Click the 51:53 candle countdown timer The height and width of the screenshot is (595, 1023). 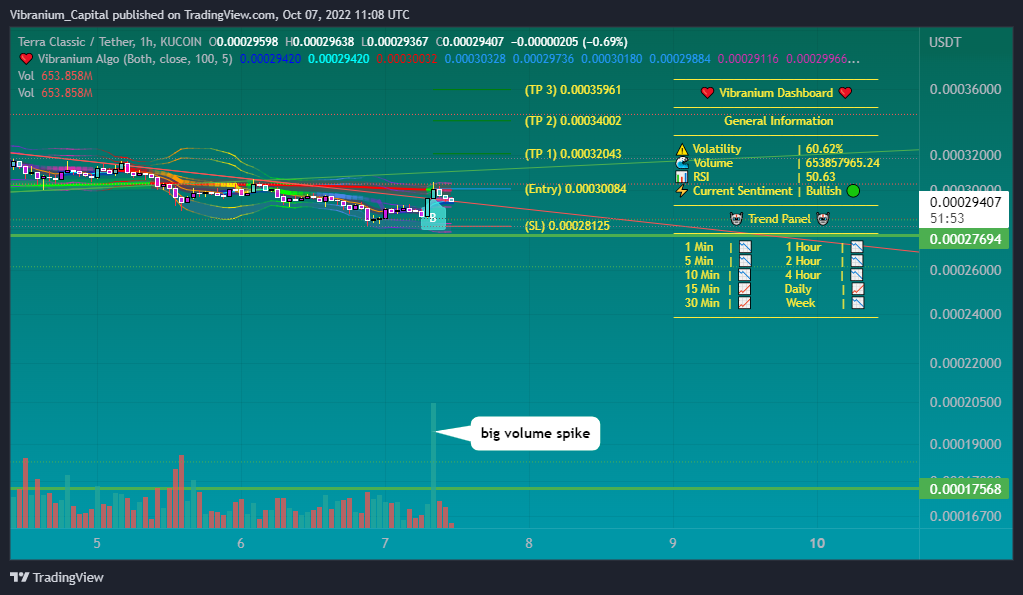click(x=947, y=219)
